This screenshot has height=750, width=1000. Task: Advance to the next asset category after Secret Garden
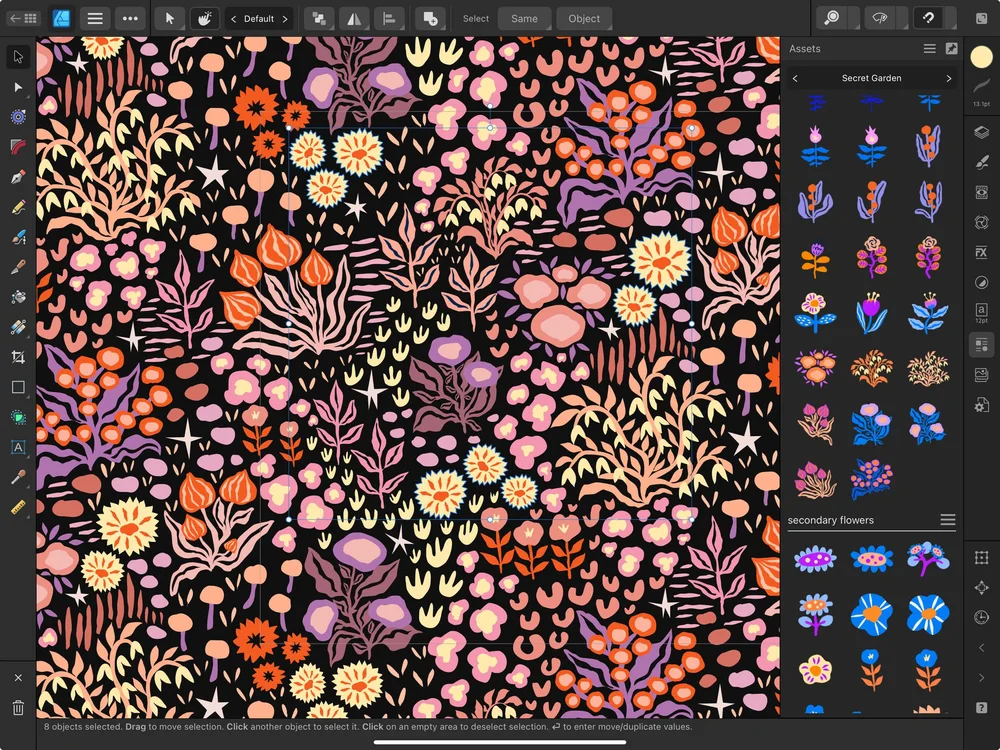click(948, 78)
